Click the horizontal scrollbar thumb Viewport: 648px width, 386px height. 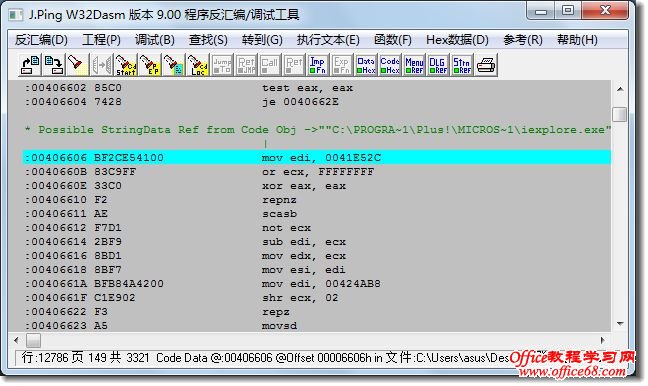33,341
